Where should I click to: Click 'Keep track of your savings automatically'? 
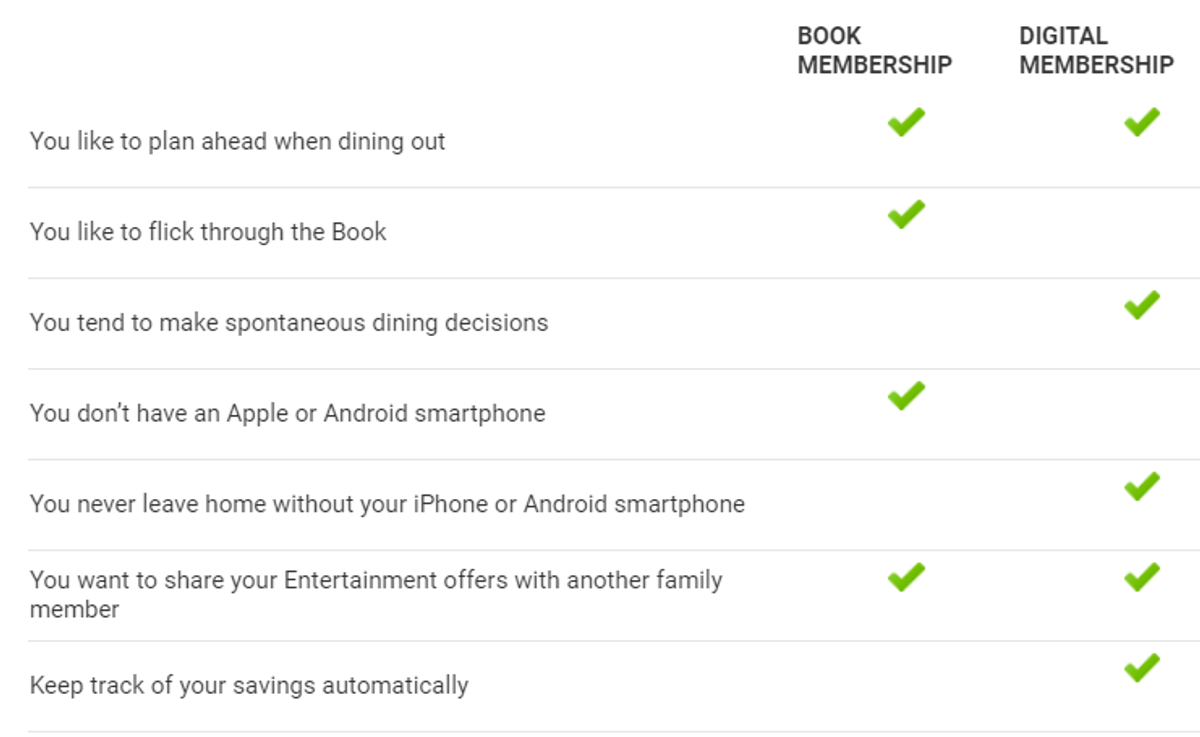(x=249, y=686)
